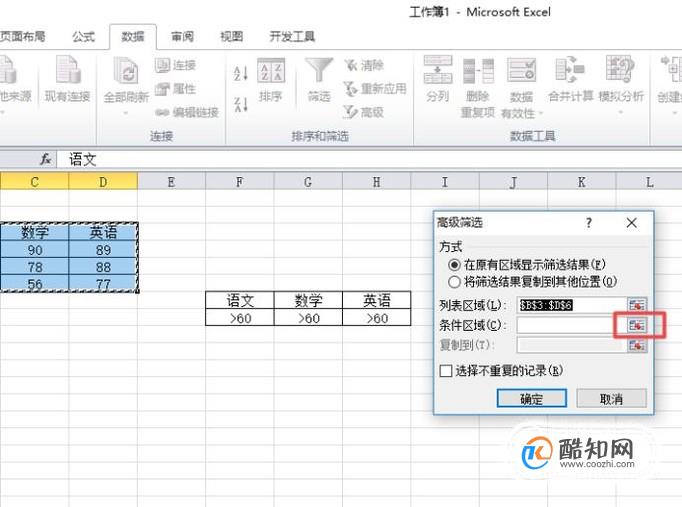Close the Advanced Filter dialog
Image resolution: width=682 pixels, height=507 pixels.
point(632,223)
